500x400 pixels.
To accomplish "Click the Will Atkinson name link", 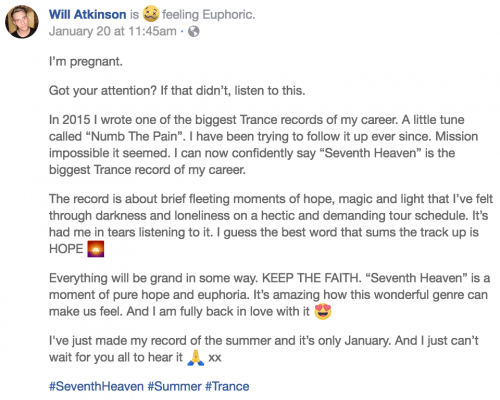I will (x=88, y=15).
